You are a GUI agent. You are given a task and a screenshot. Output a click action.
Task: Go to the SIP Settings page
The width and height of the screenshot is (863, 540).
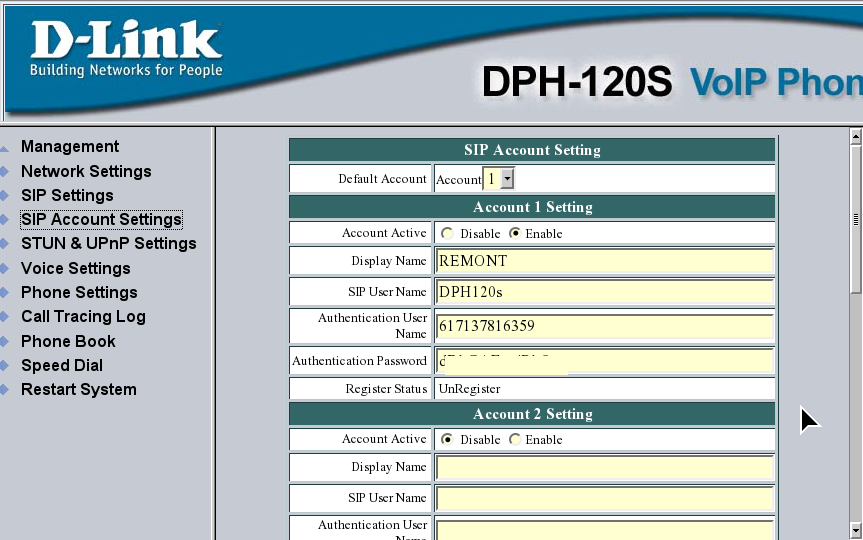point(67,195)
